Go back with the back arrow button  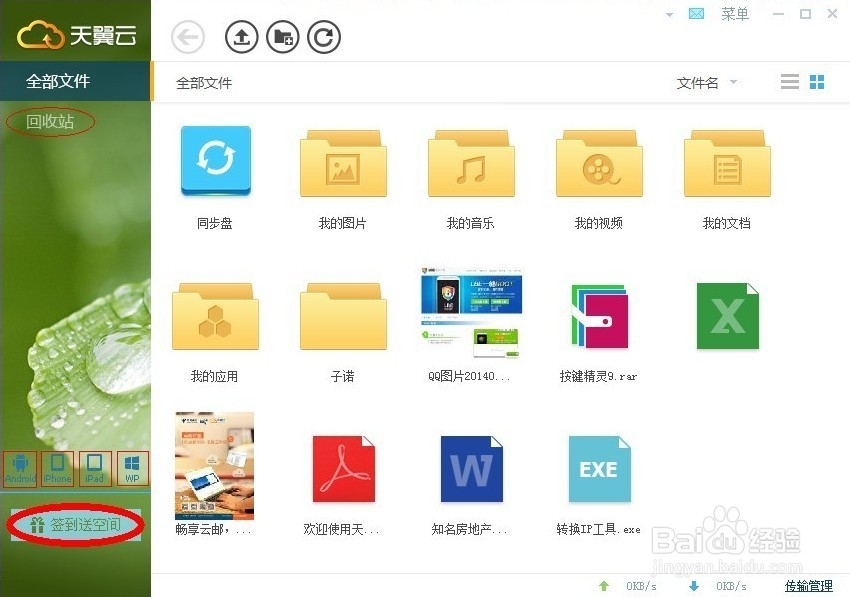[x=188, y=37]
